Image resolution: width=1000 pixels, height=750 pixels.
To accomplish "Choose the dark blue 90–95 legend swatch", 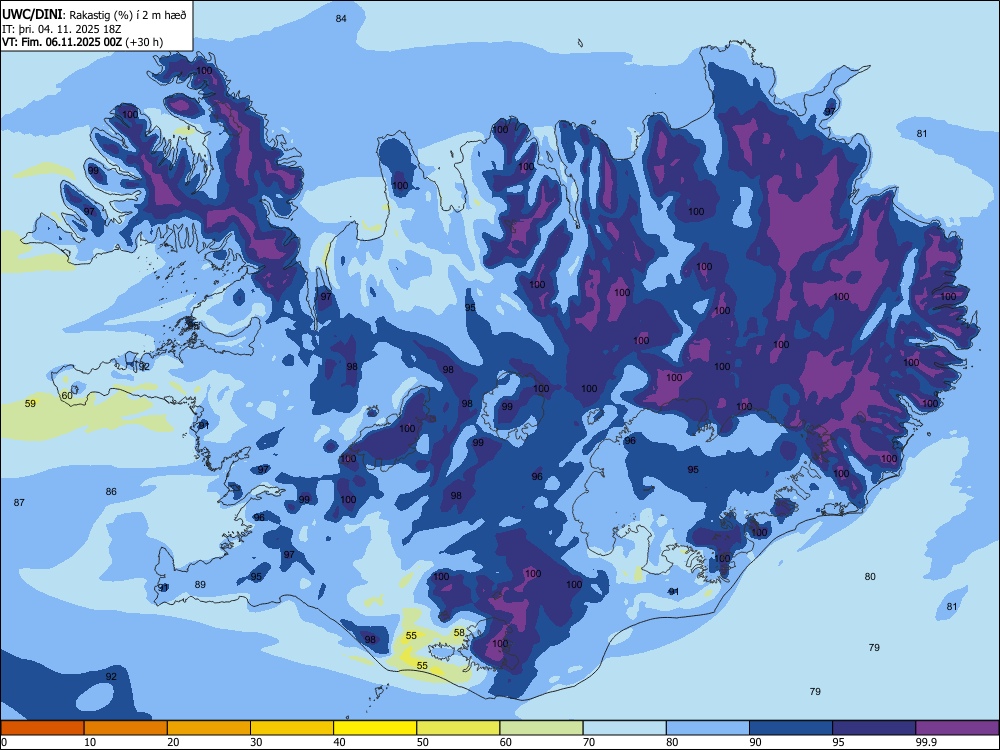I will pos(791,728).
